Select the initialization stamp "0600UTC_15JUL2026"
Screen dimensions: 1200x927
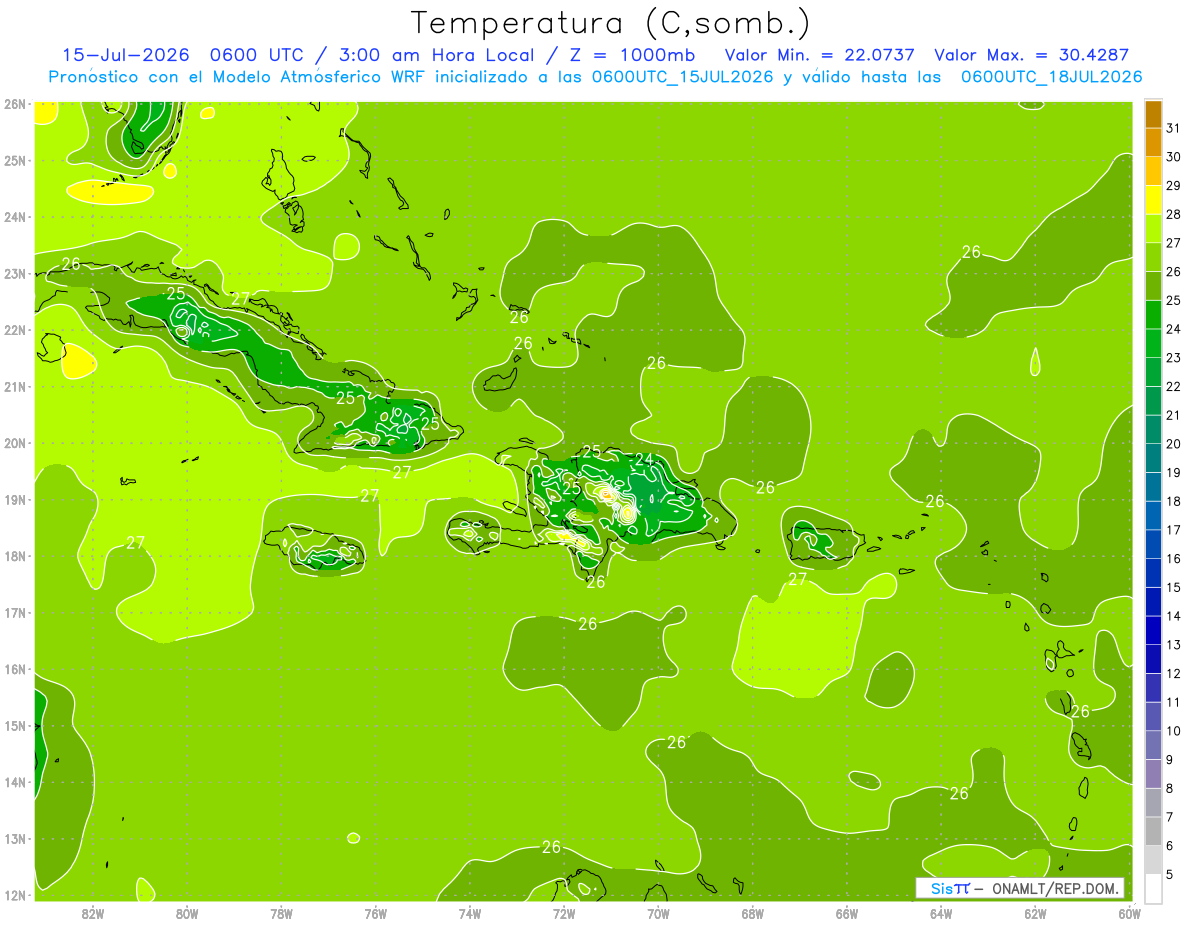[x=682, y=77]
